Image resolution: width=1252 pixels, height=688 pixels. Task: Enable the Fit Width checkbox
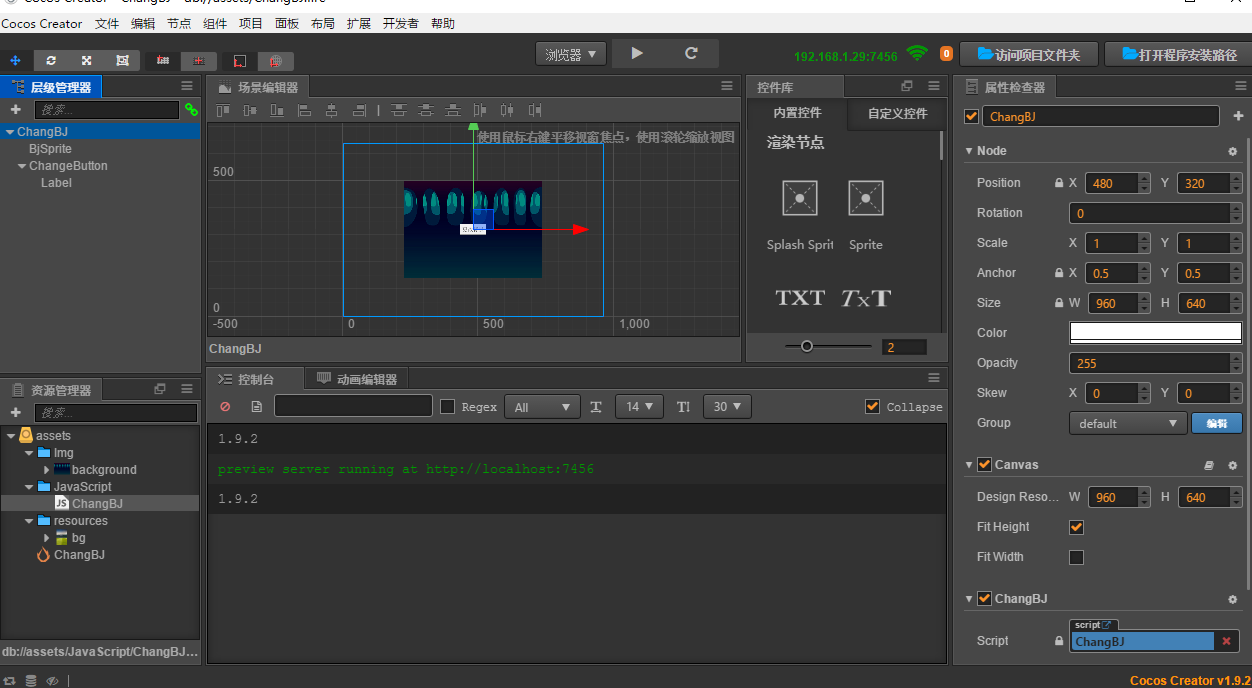coord(1076,557)
